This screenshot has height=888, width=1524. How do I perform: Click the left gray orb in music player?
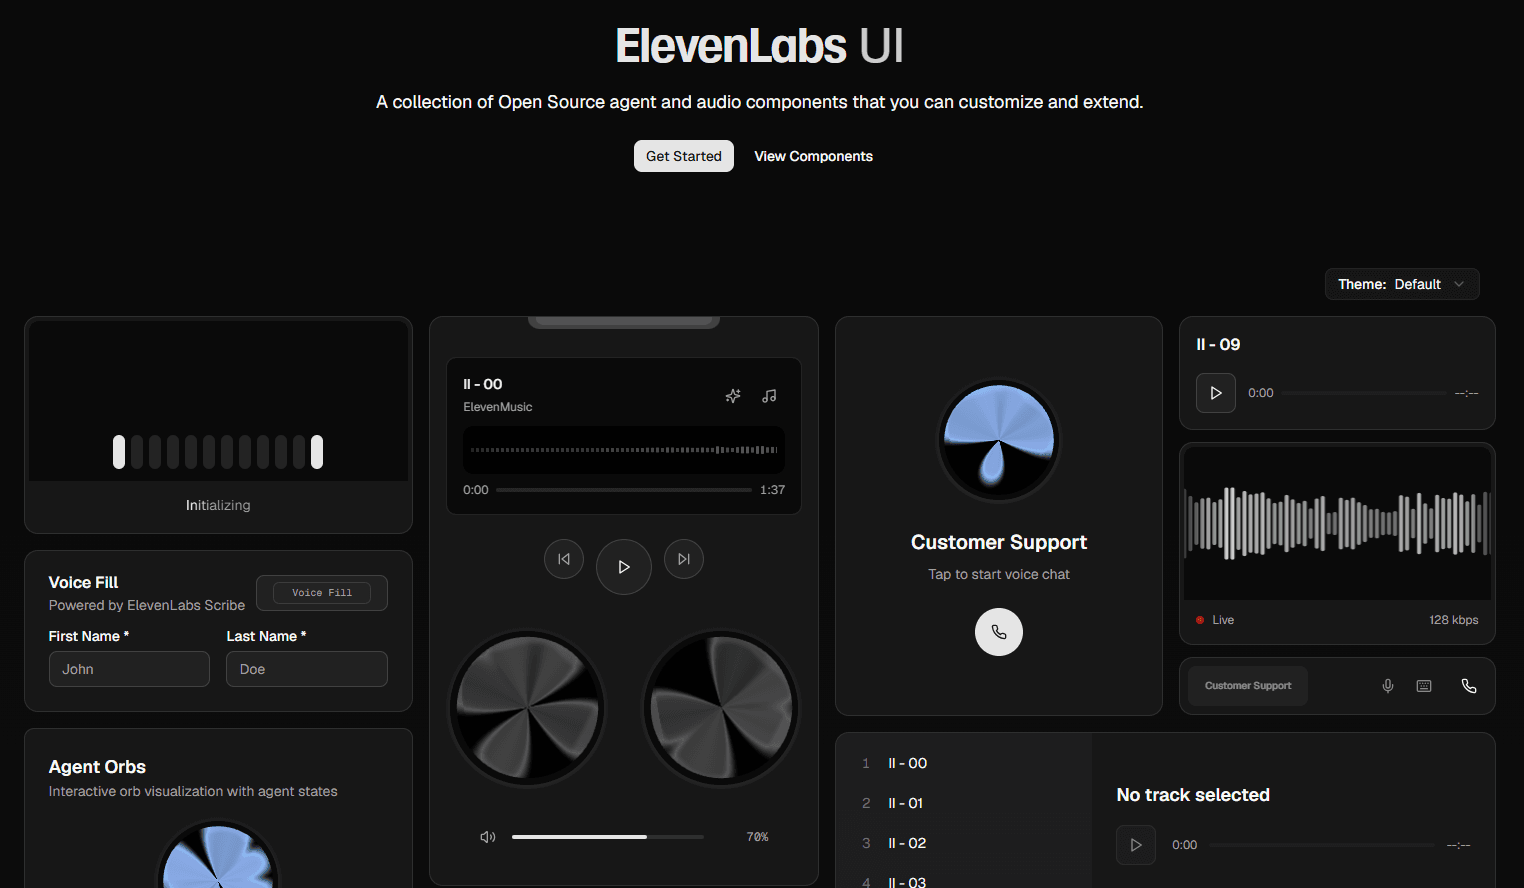point(527,708)
